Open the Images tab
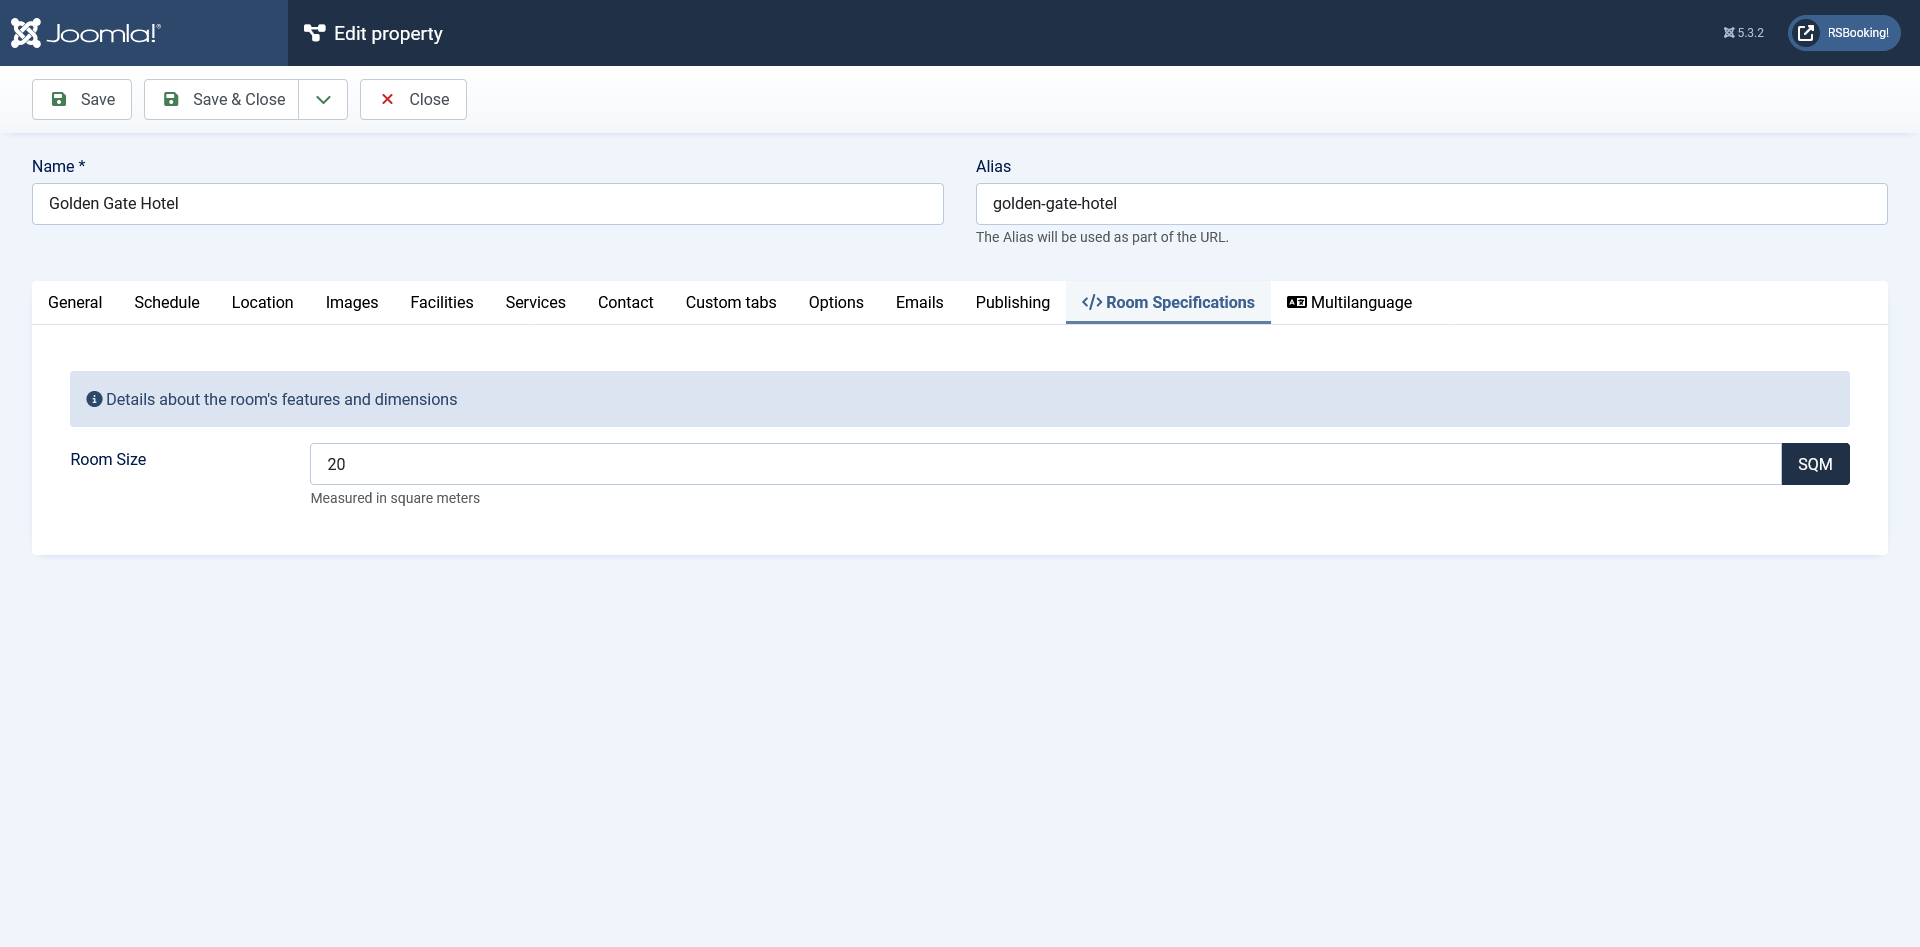Screen dimensions: 1920x947 click(x=352, y=302)
